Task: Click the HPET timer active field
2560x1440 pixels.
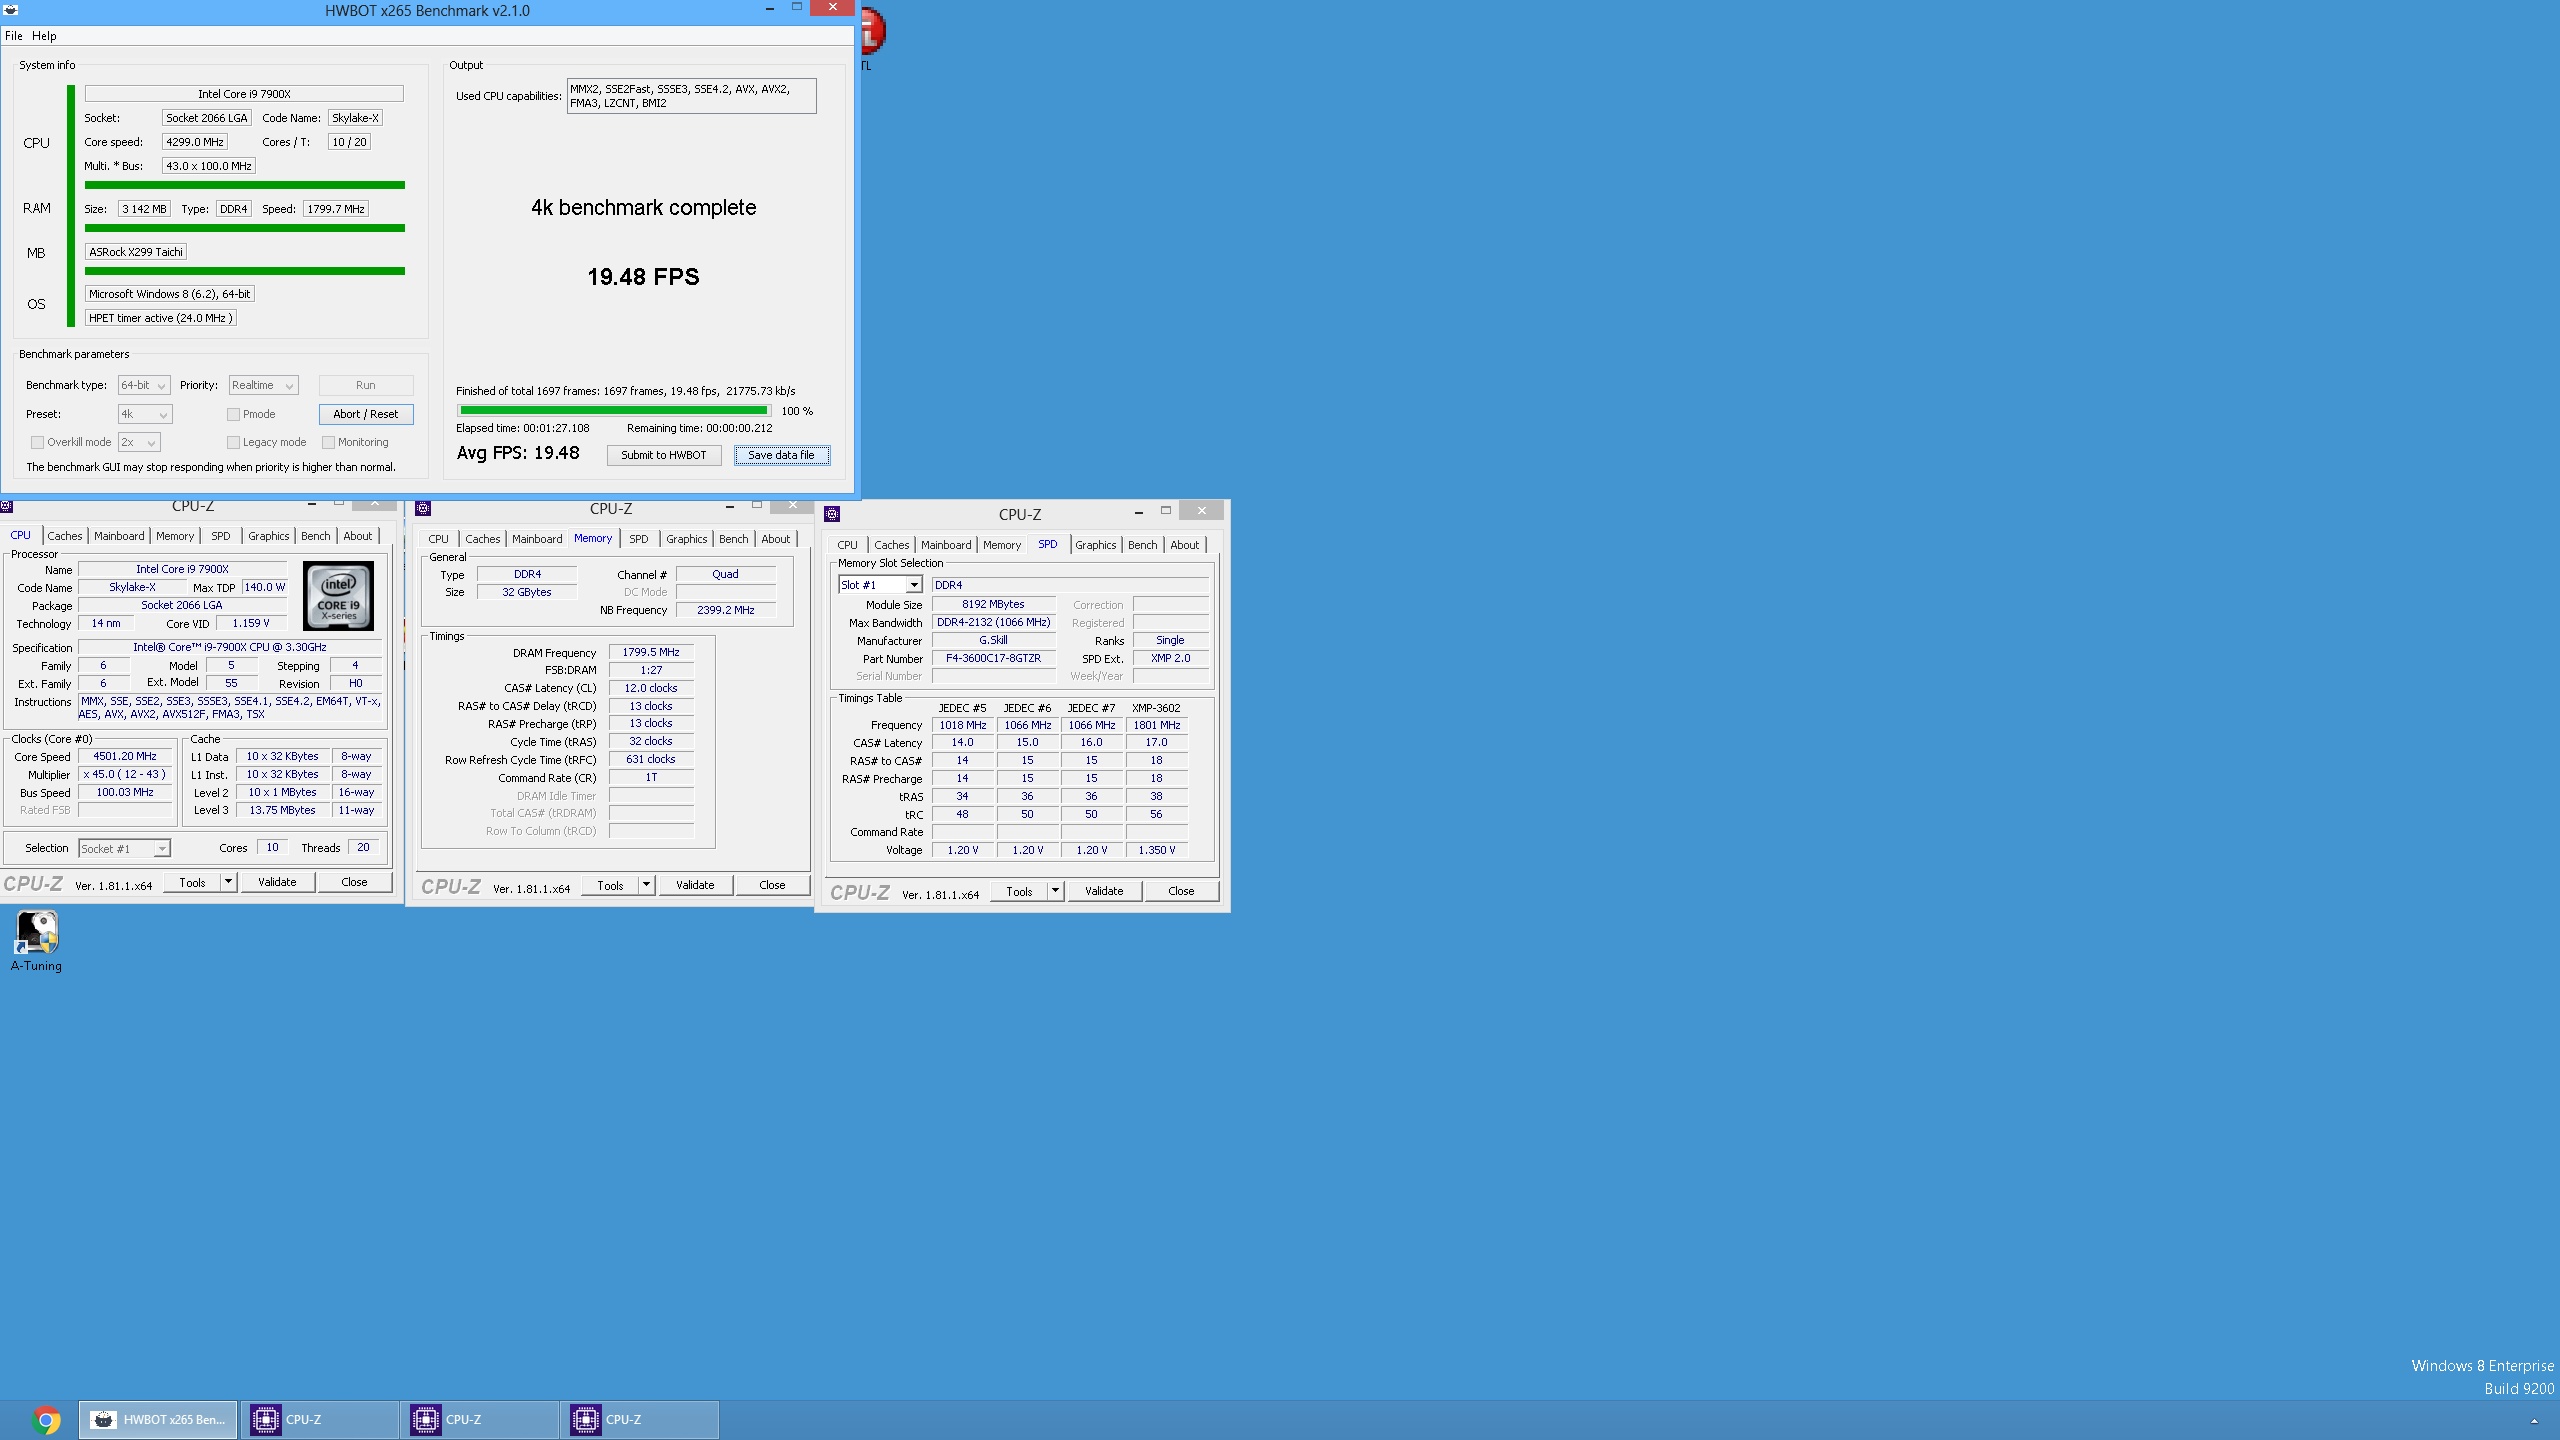Action: [x=161, y=318]
